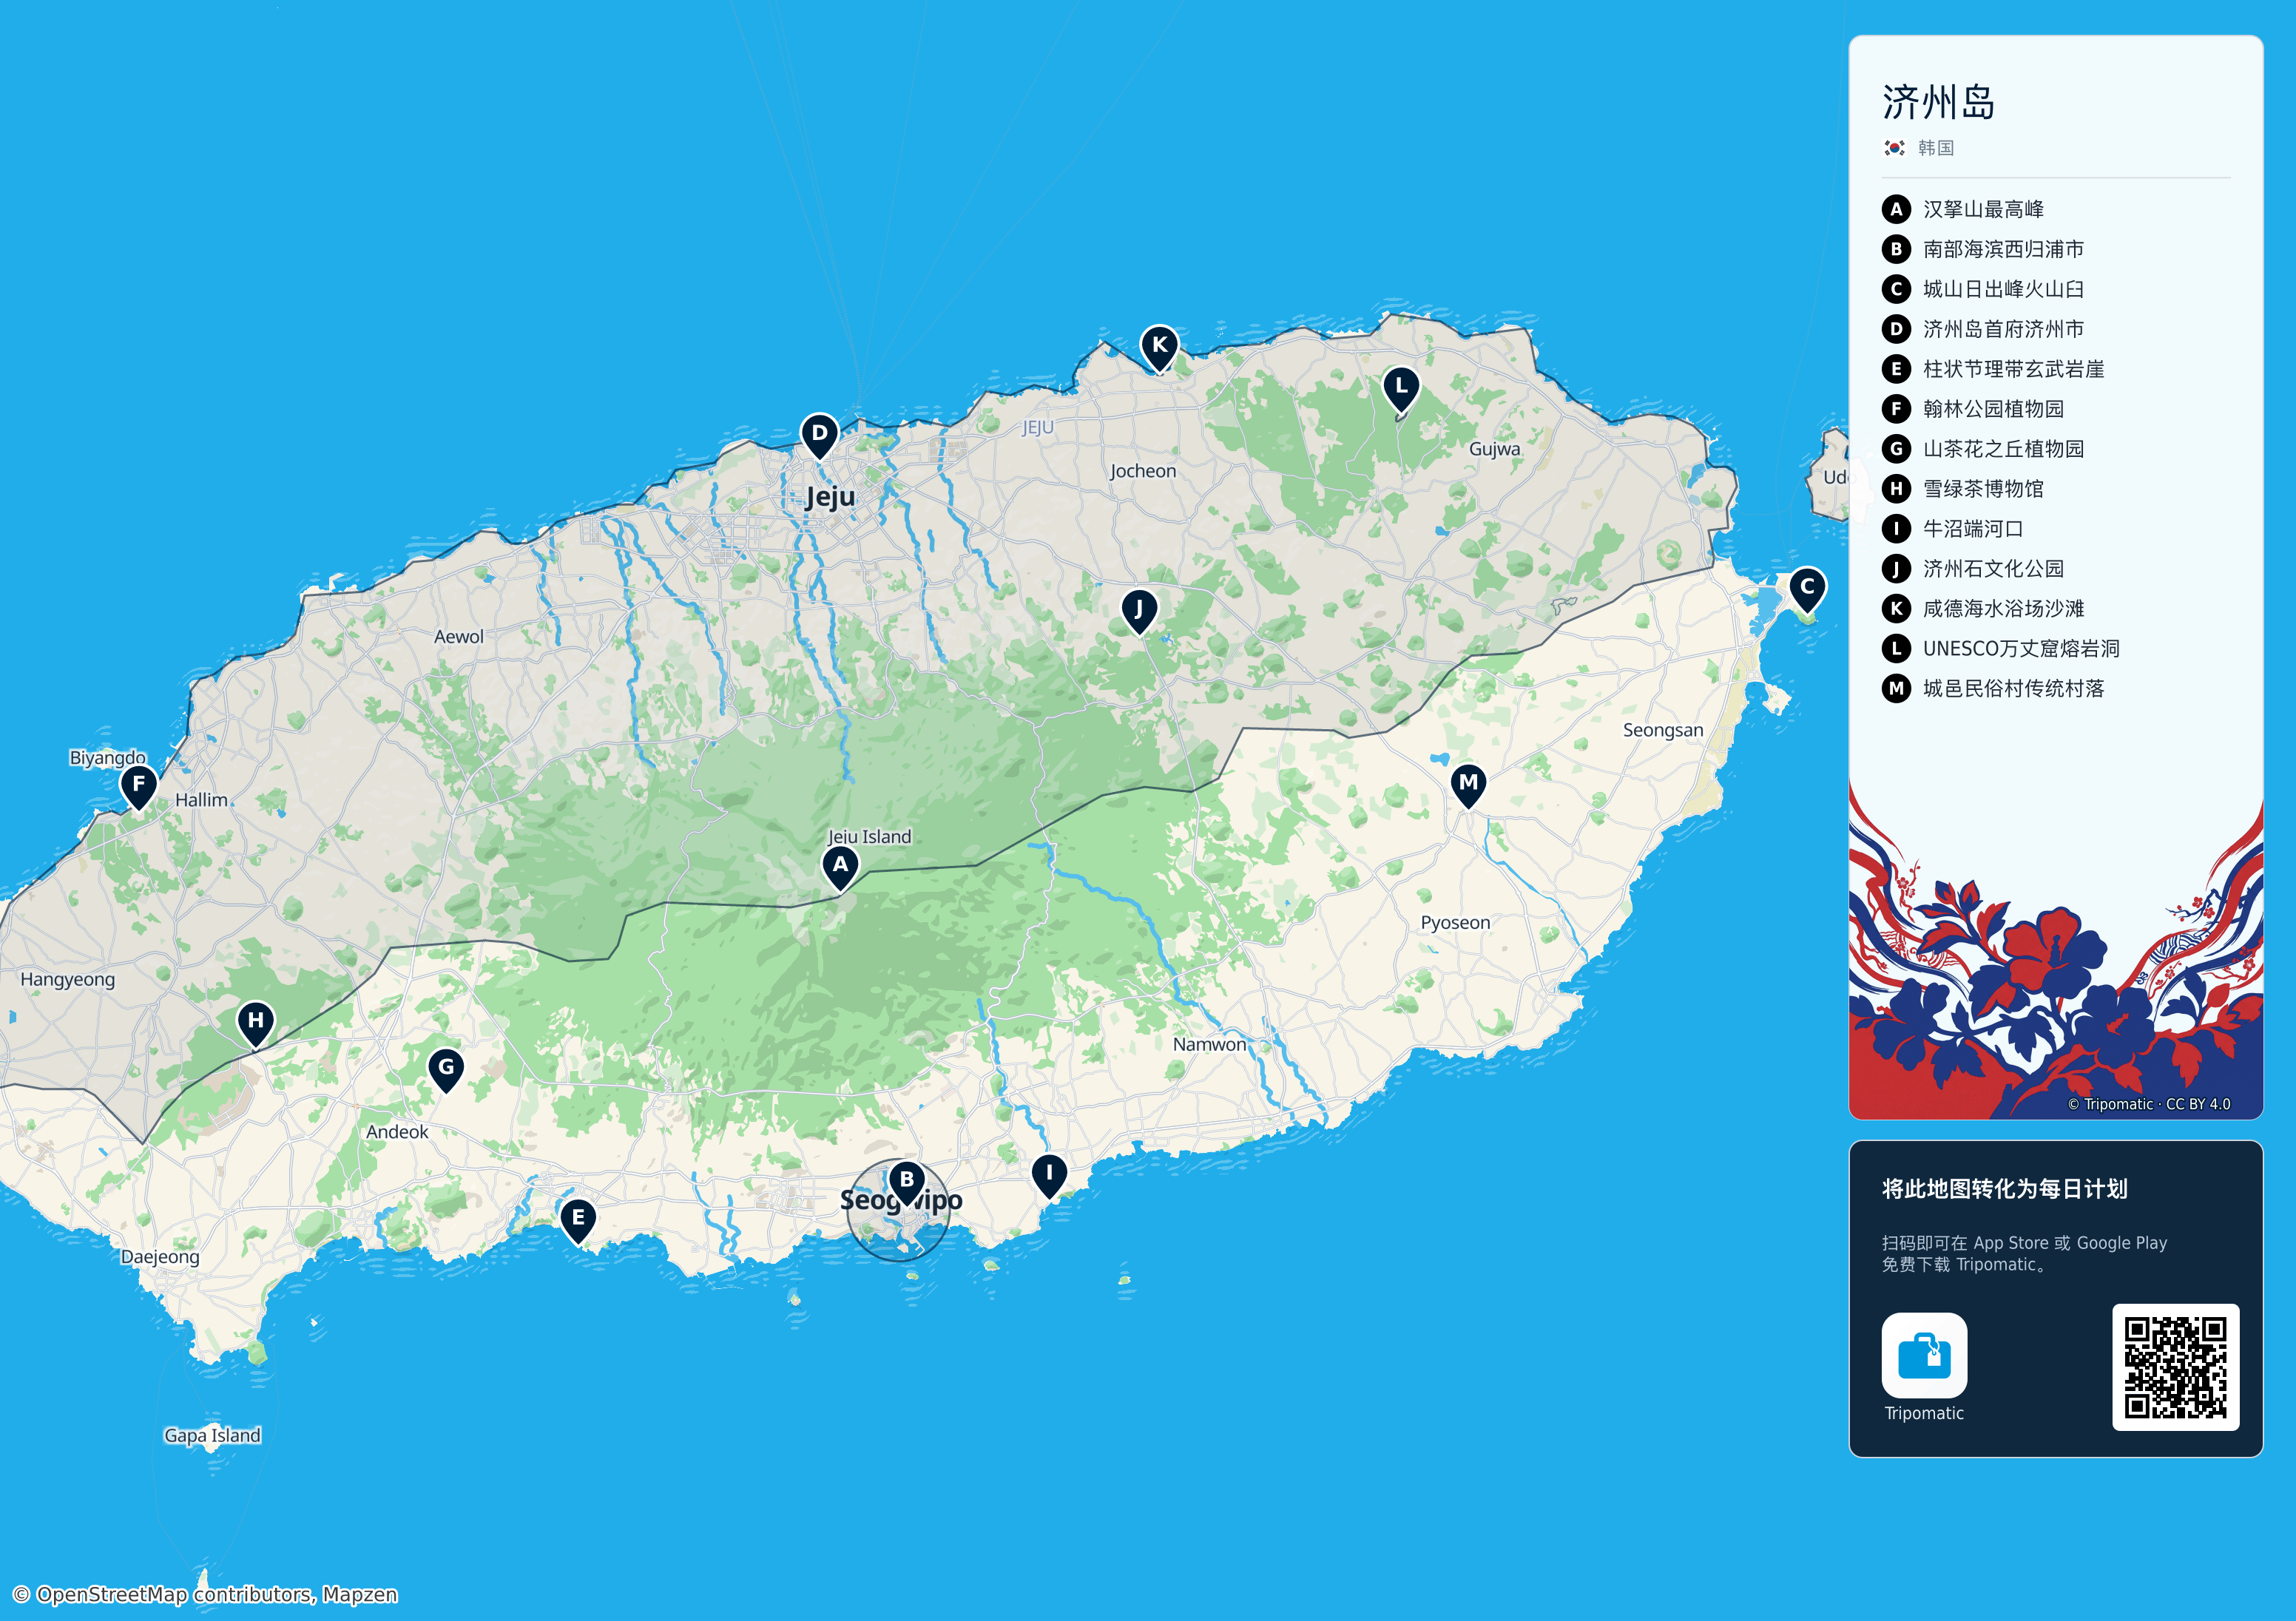Click map pin C at the eastern tip
The height and width of the screenshot is (1621, 2296).
[1806, 590]
